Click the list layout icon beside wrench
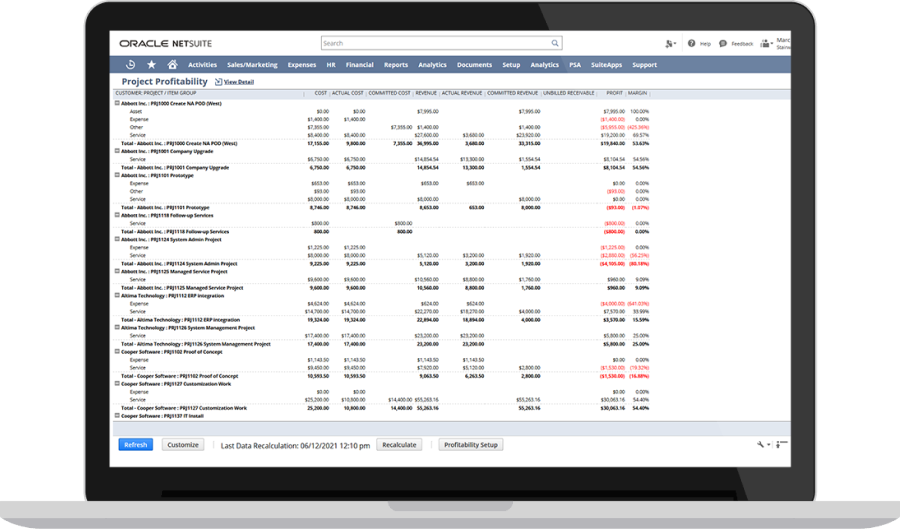 (781, 444)
